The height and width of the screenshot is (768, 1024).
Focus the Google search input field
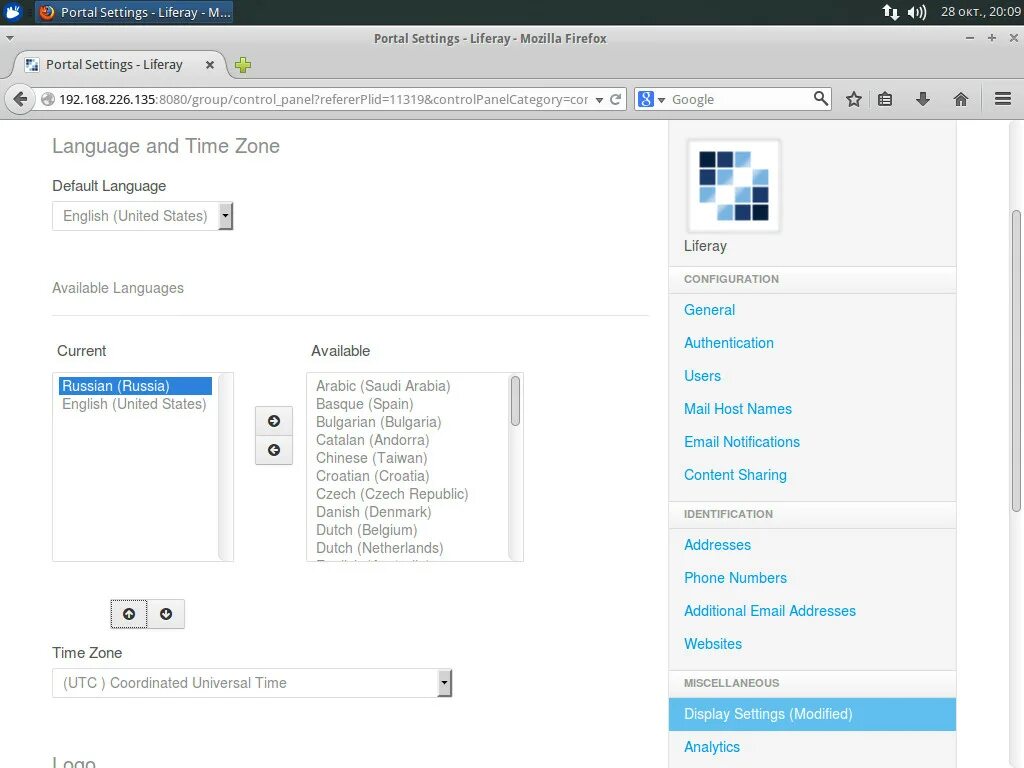(x=741, y=99)
